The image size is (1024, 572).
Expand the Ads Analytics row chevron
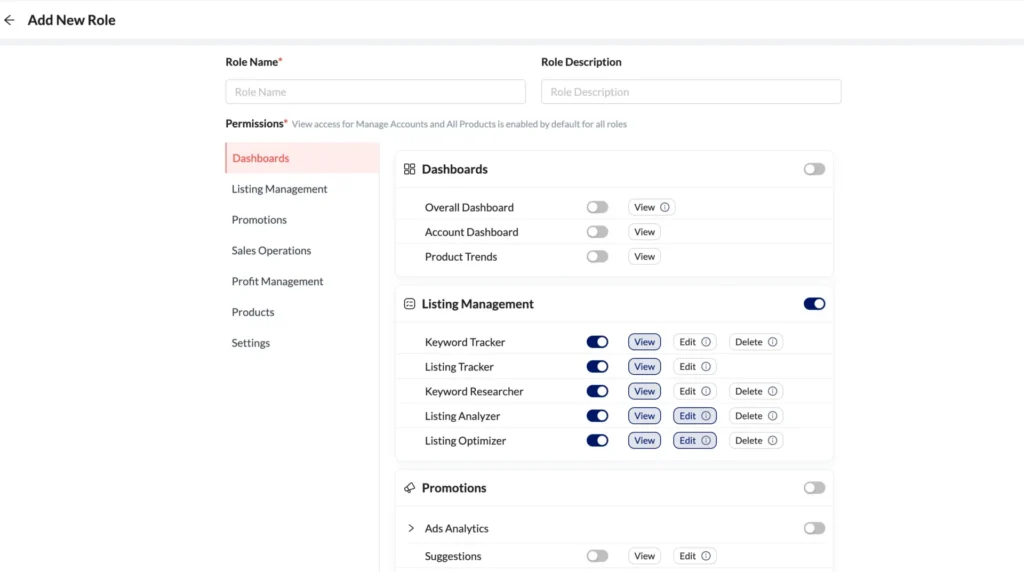pos(411,528)
